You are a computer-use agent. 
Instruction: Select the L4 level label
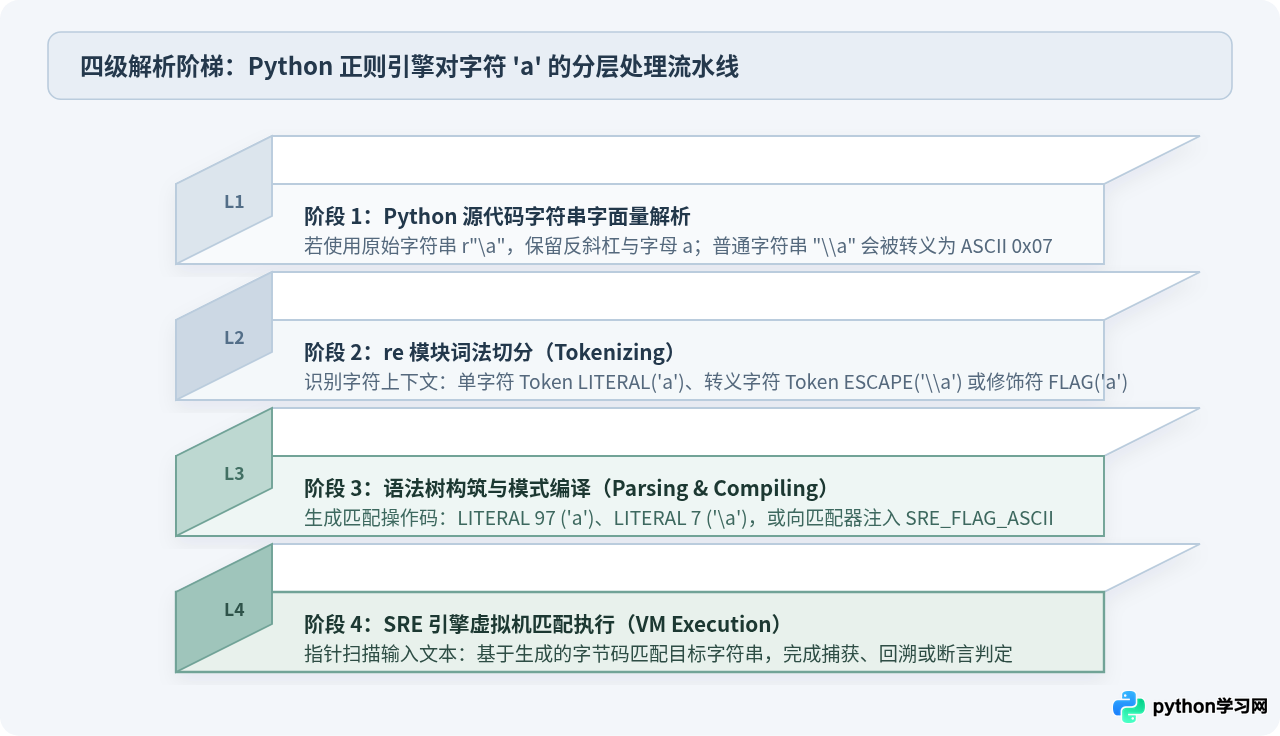click(x=234, y=609)
